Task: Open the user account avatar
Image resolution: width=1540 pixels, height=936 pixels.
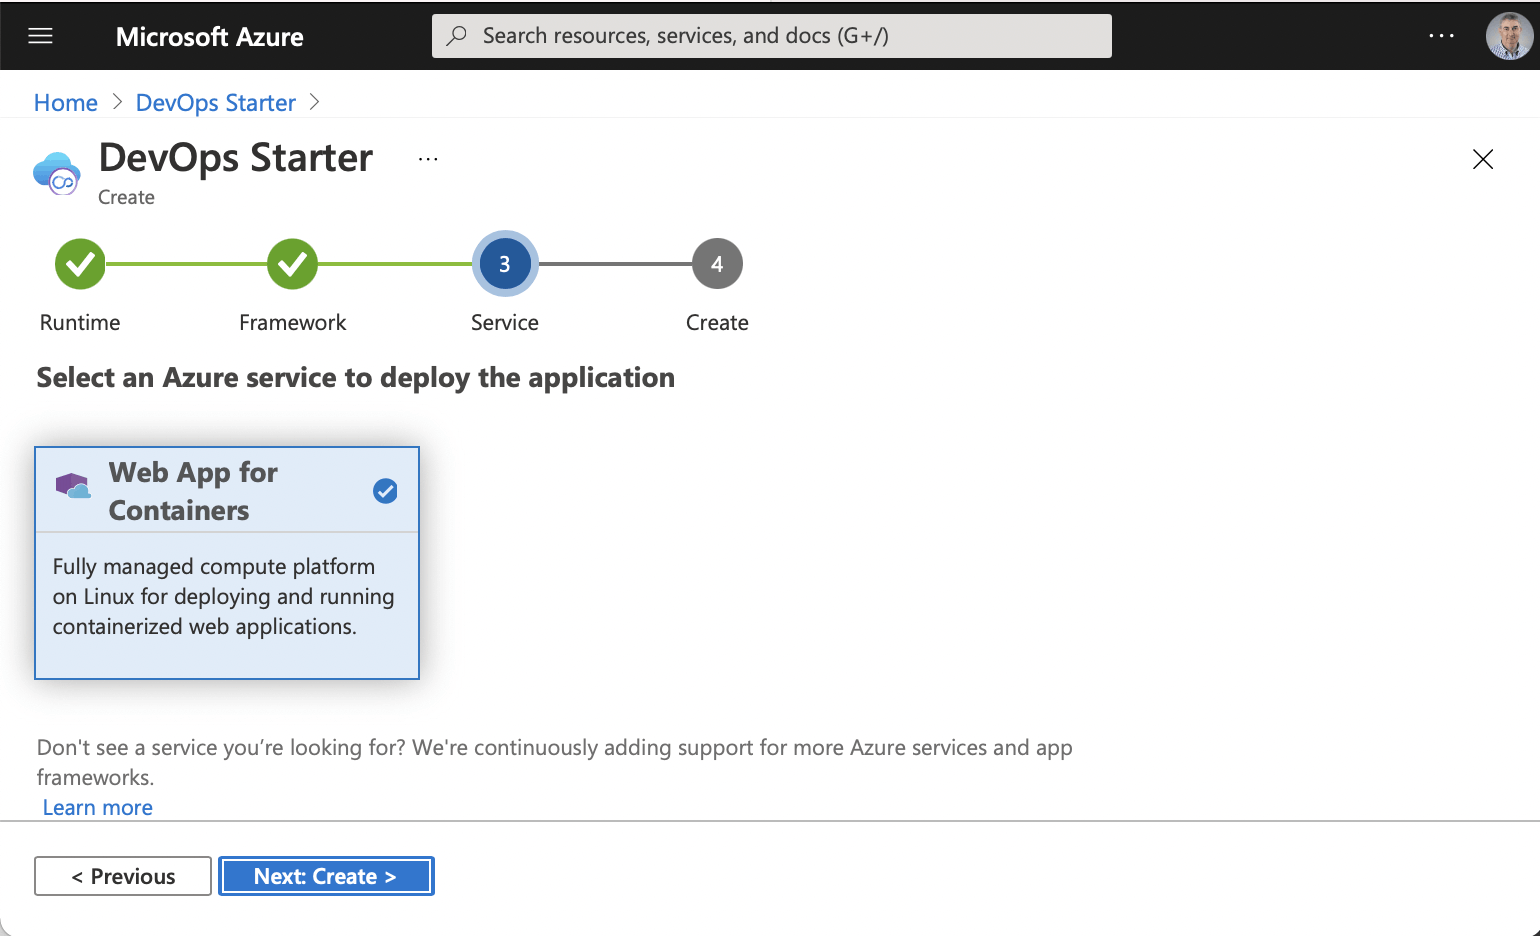Action: coord(1508,37)
